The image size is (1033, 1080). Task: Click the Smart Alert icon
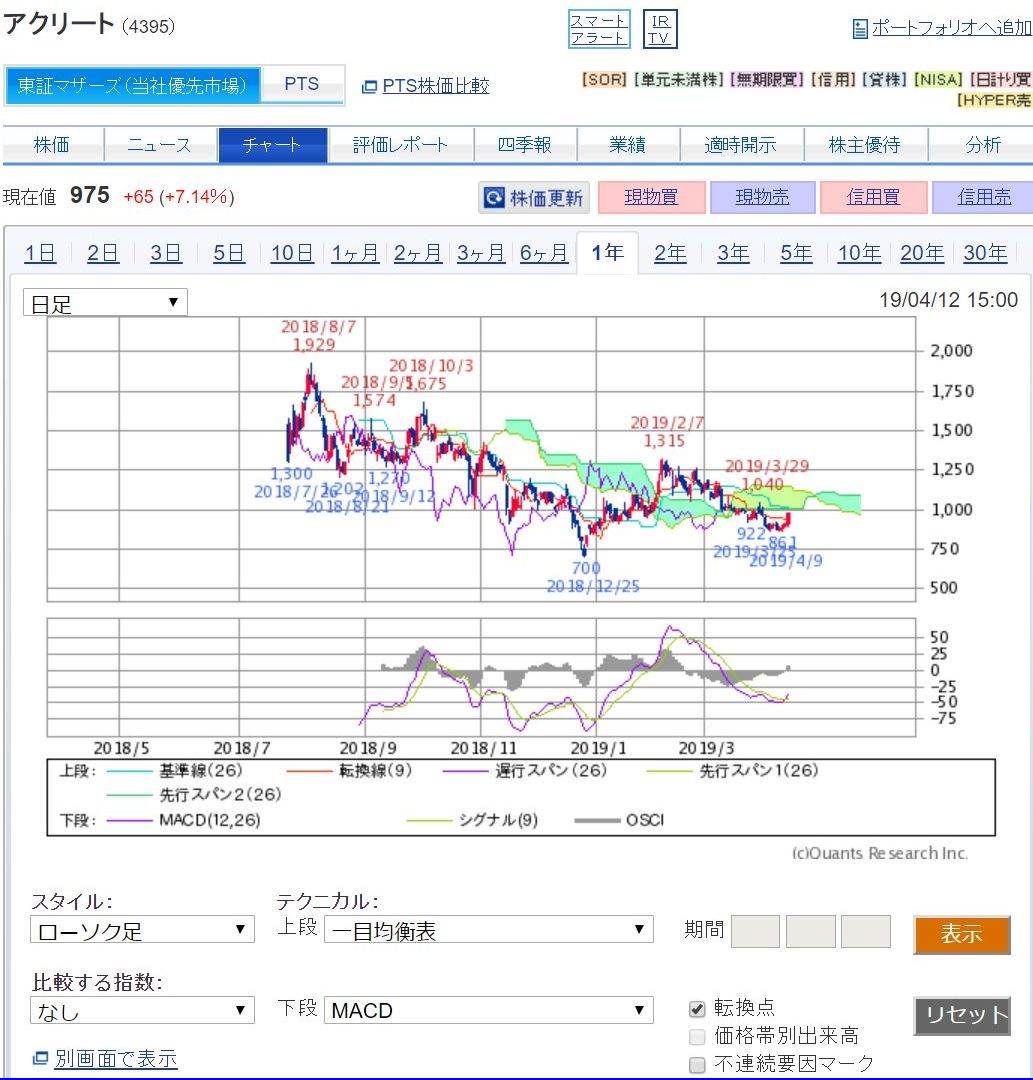point(598,29)
